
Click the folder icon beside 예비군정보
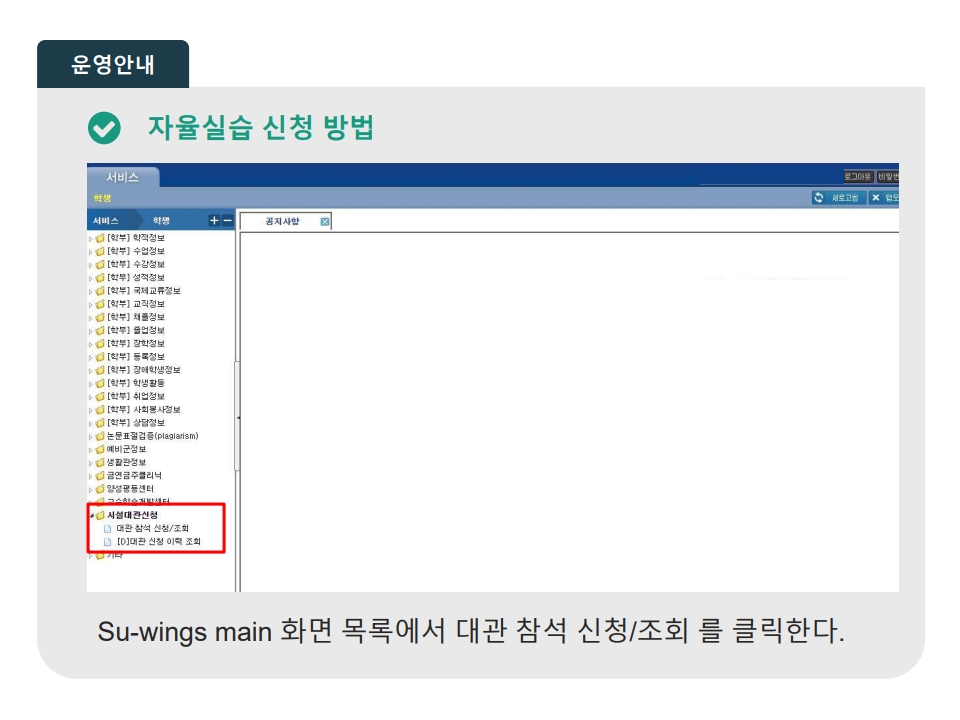pos(100,449)
